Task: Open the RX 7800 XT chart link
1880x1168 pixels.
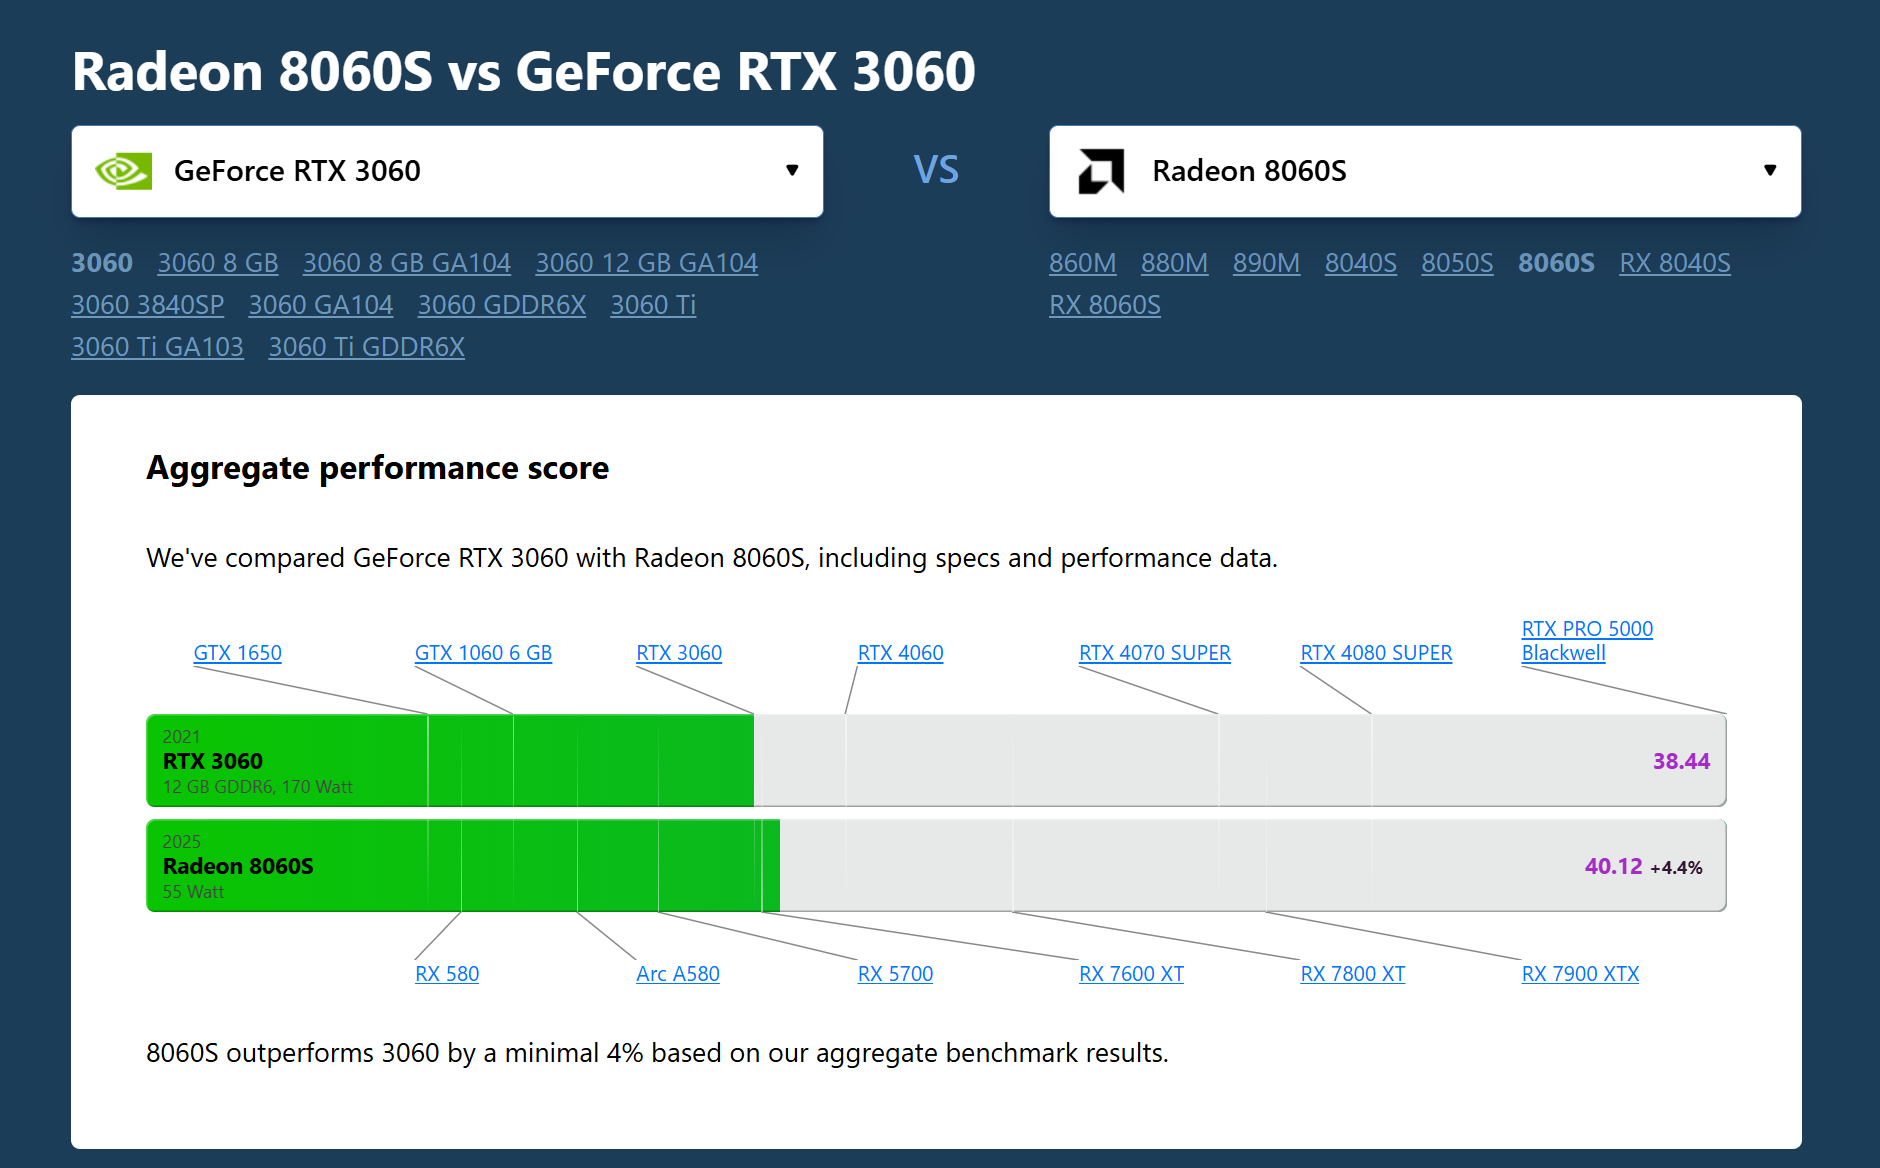Action: 1353,974
